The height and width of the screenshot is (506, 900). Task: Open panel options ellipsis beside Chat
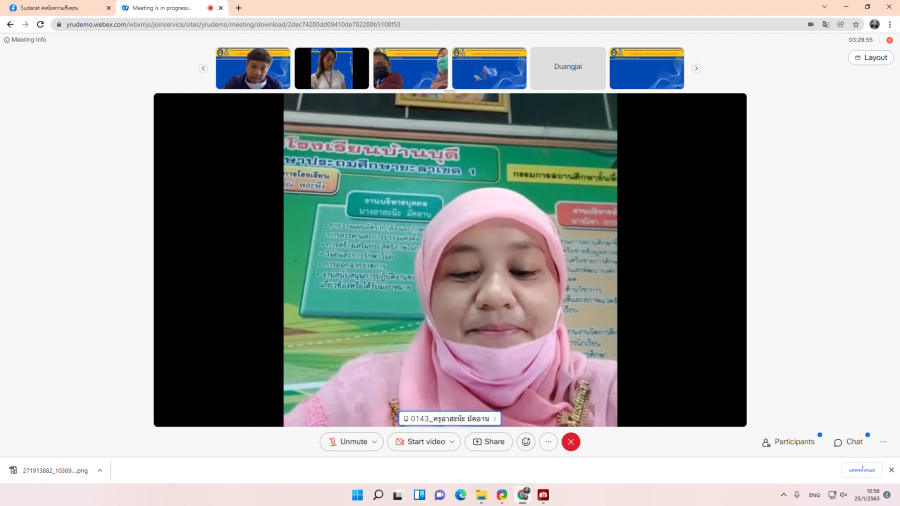click(x=883, y=442)
